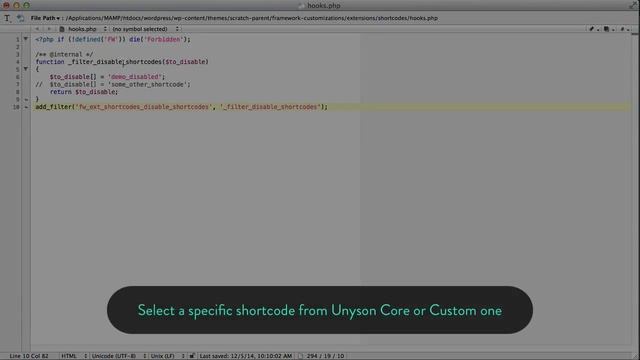Collapse the function body fold at line 5
The height and width of the screenshot is (360, 640).
26,69
